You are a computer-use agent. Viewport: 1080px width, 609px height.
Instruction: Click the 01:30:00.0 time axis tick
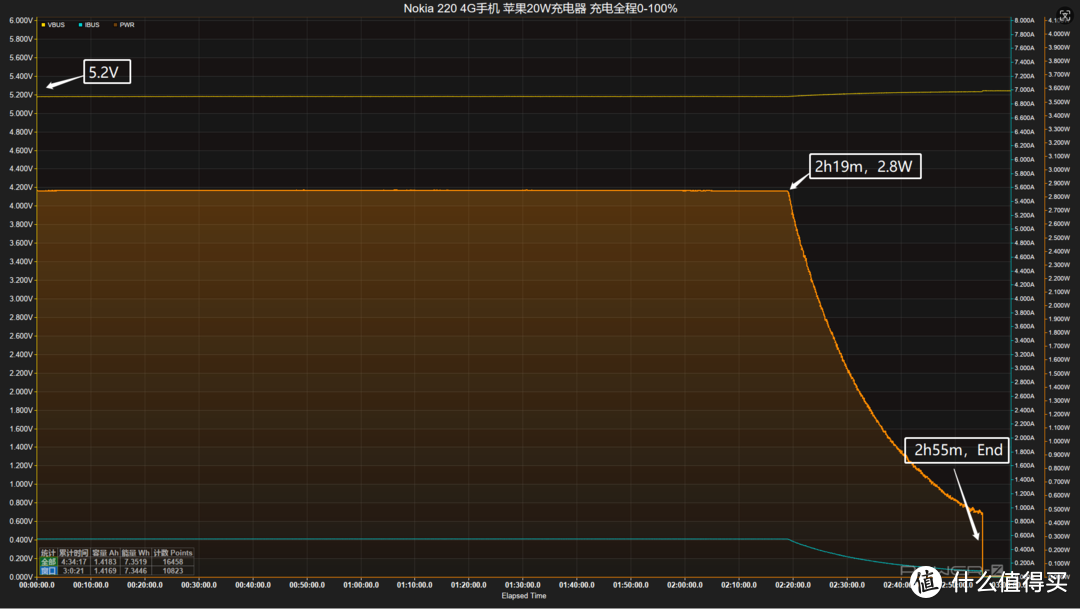pos(523,585)
